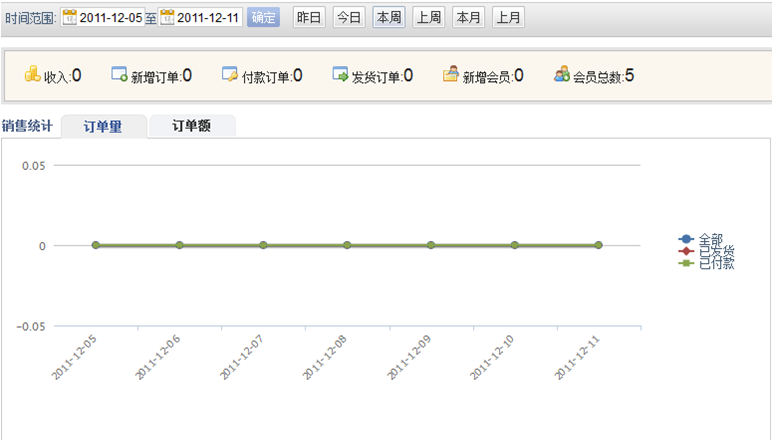The image size is (773, 441).
Task: Click the 付款订单 paid order icon
Action: pyautogui.click(x=230, y=75)
